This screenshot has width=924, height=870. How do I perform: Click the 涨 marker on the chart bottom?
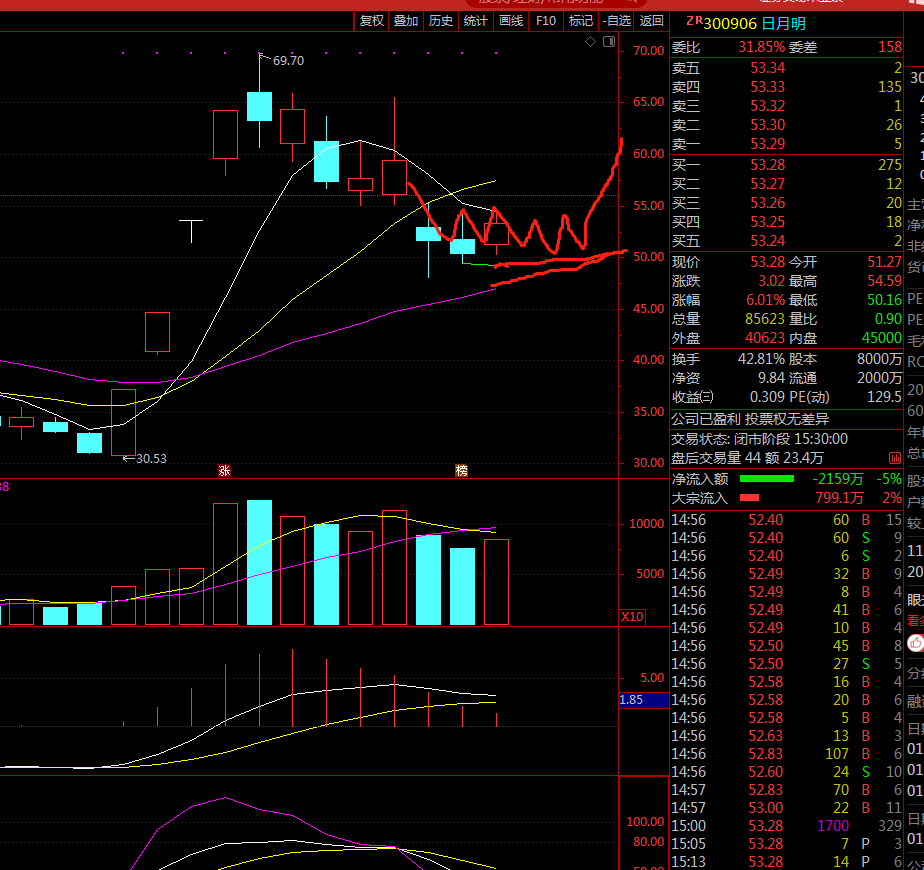224,470
